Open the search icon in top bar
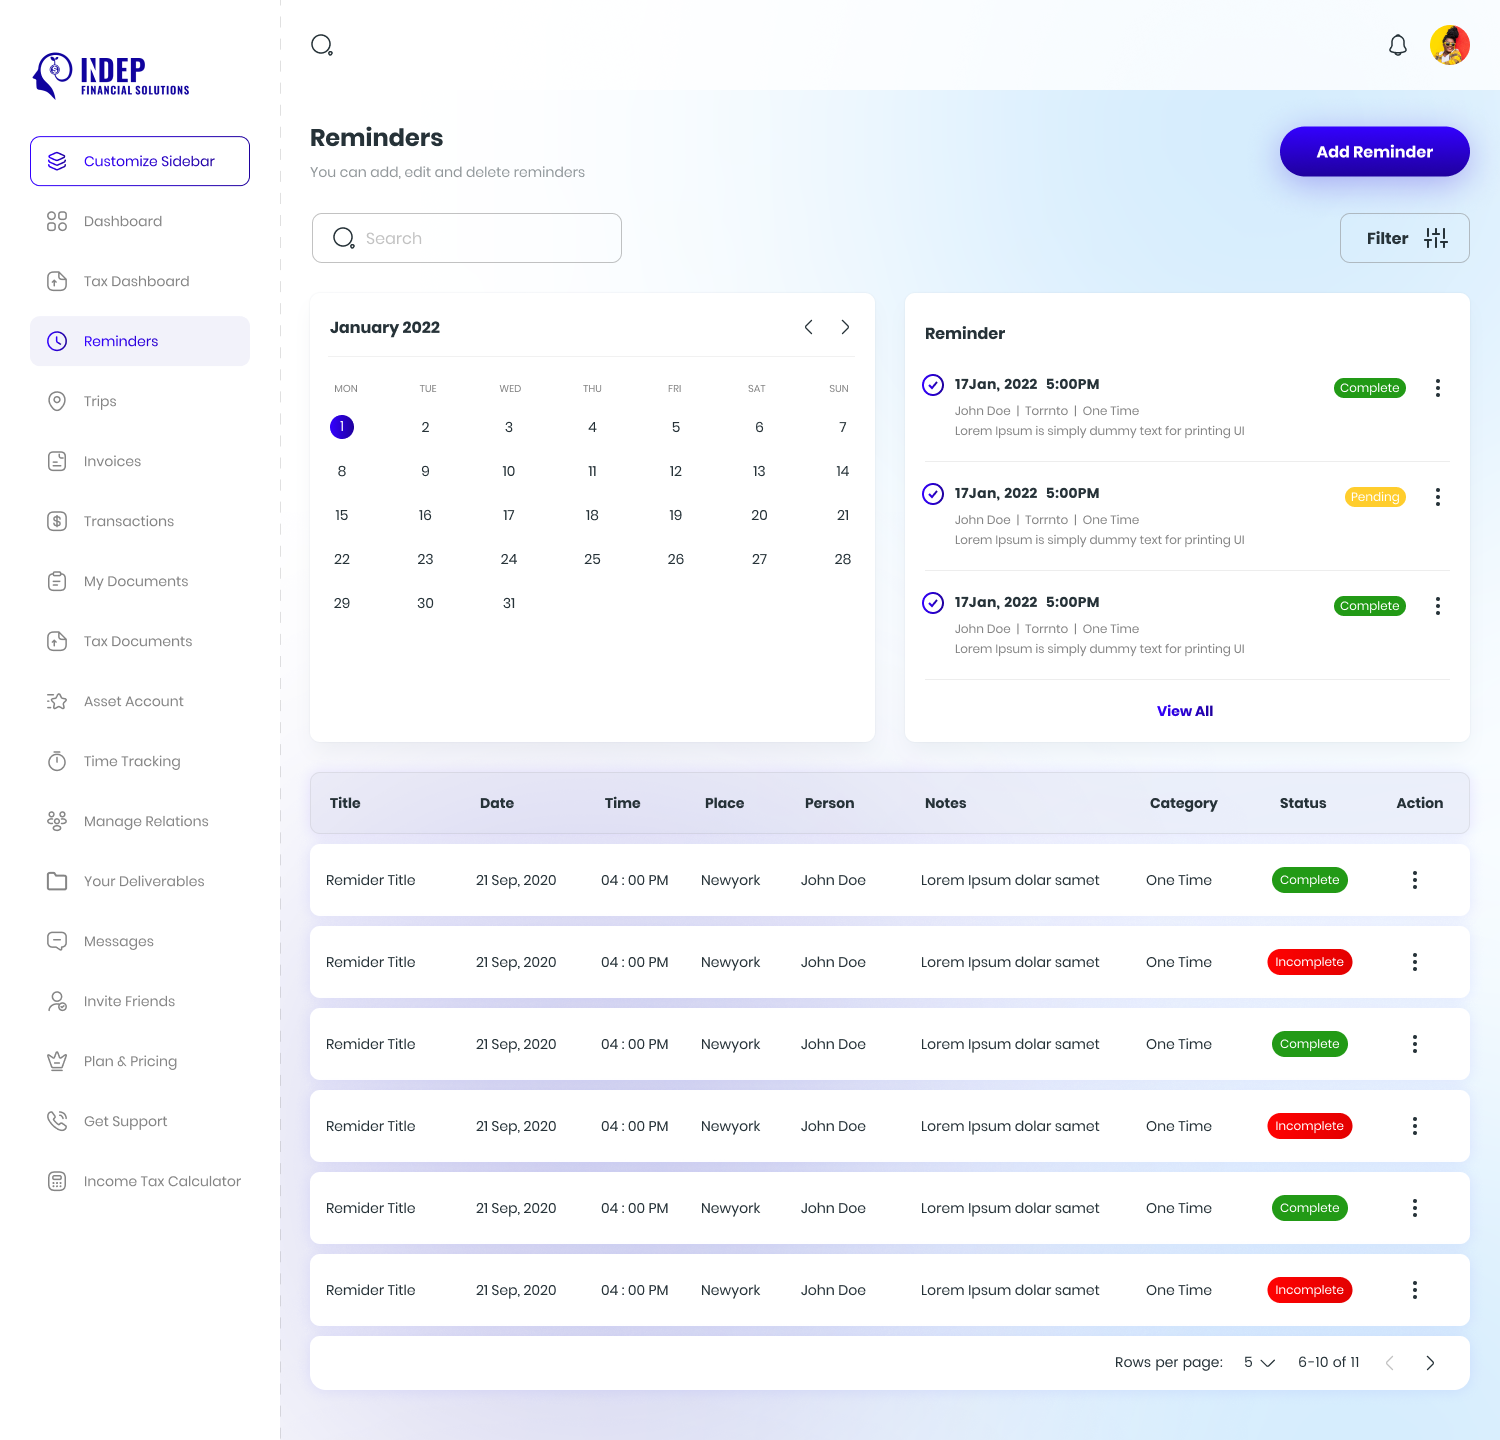This screenshot has height=1440, width=1500. click(321, 44)
